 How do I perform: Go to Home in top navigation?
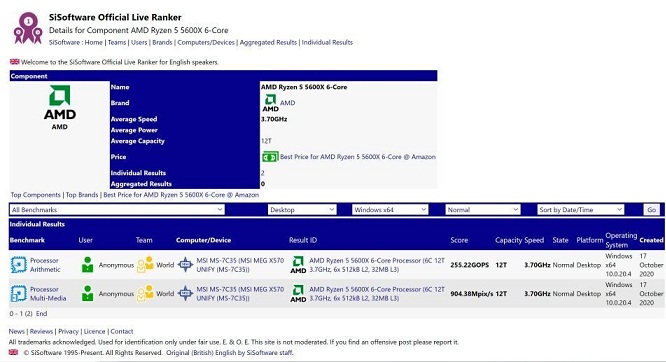(x=93, y=42)
